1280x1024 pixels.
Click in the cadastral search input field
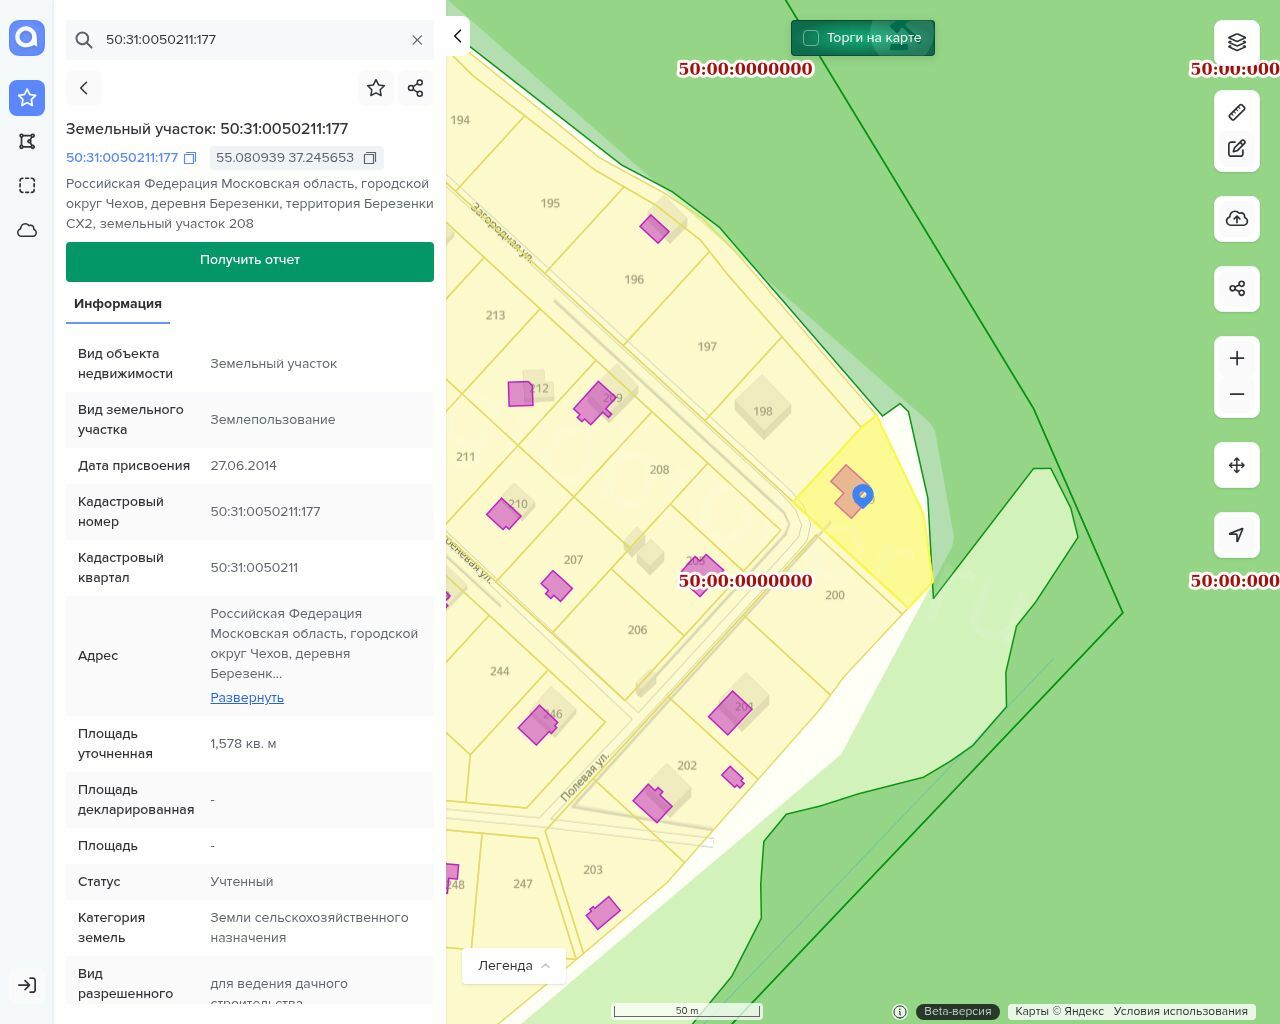click(x=250, y=40)
